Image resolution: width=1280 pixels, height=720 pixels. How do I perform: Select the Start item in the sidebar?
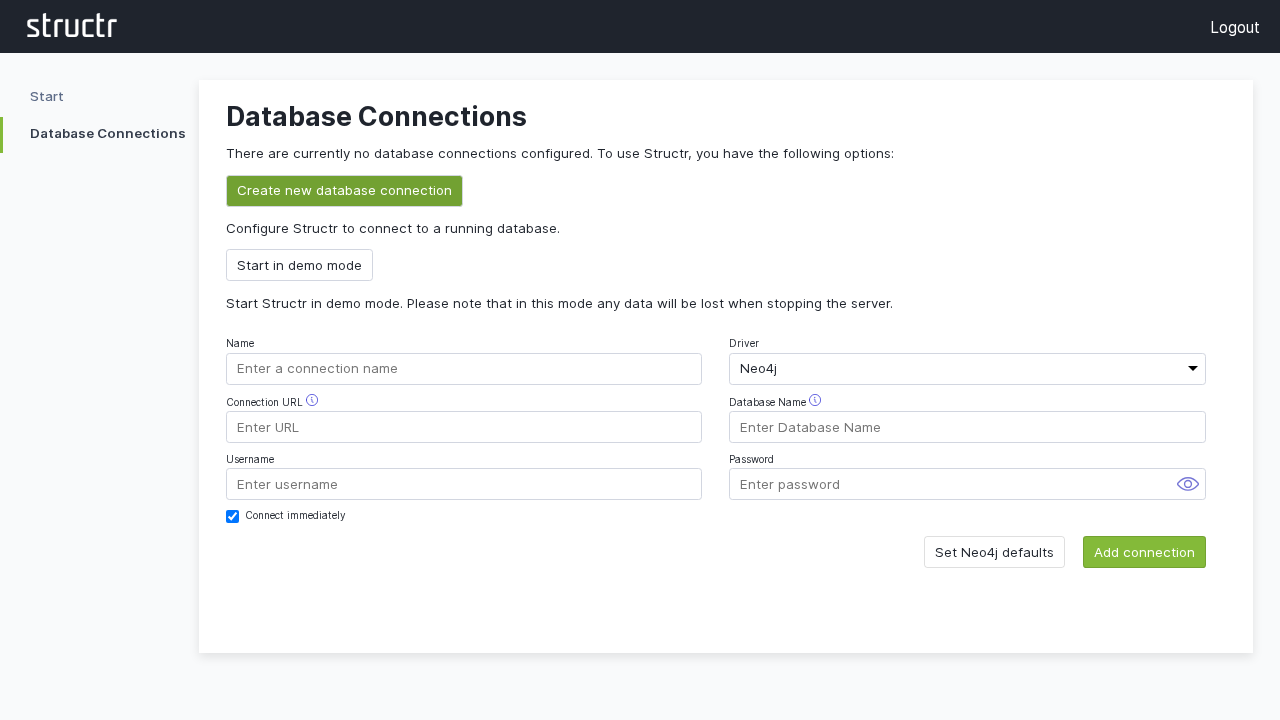tap(46, 96)
